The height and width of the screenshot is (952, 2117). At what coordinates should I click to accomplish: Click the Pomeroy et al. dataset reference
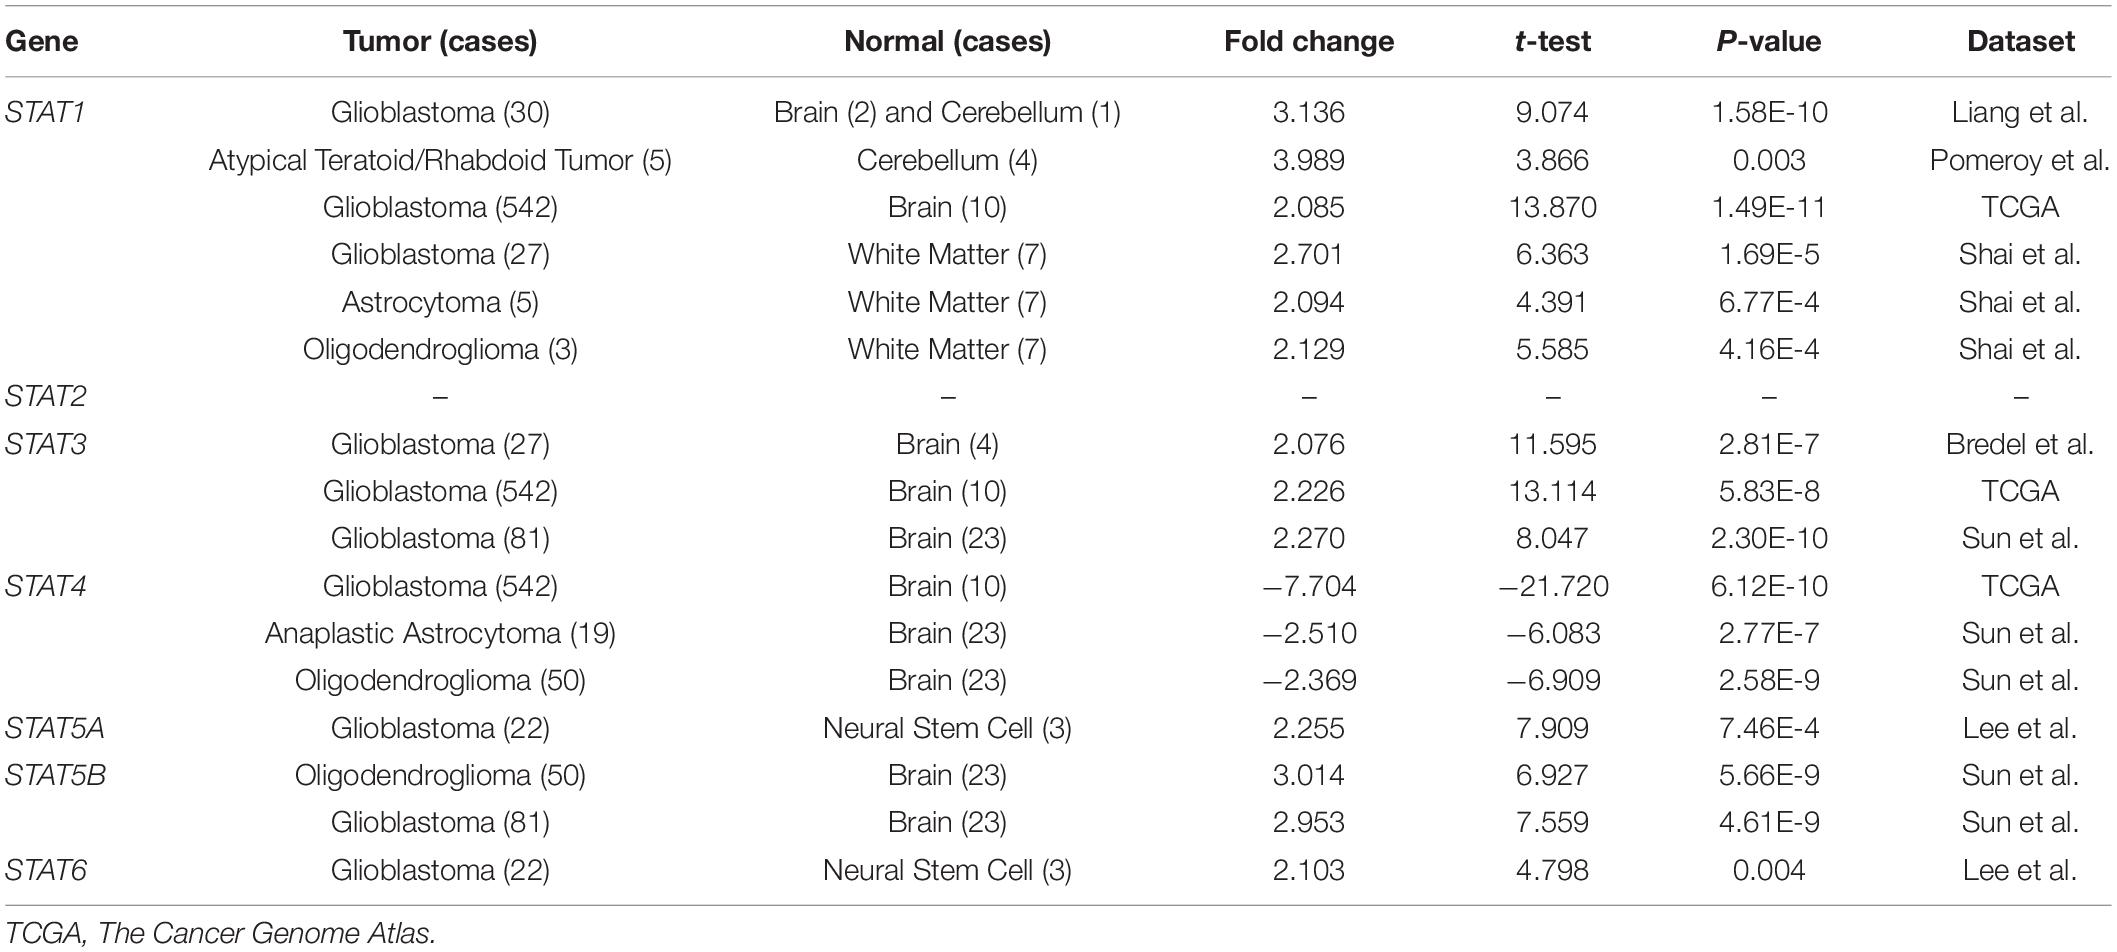point(2020,160)
